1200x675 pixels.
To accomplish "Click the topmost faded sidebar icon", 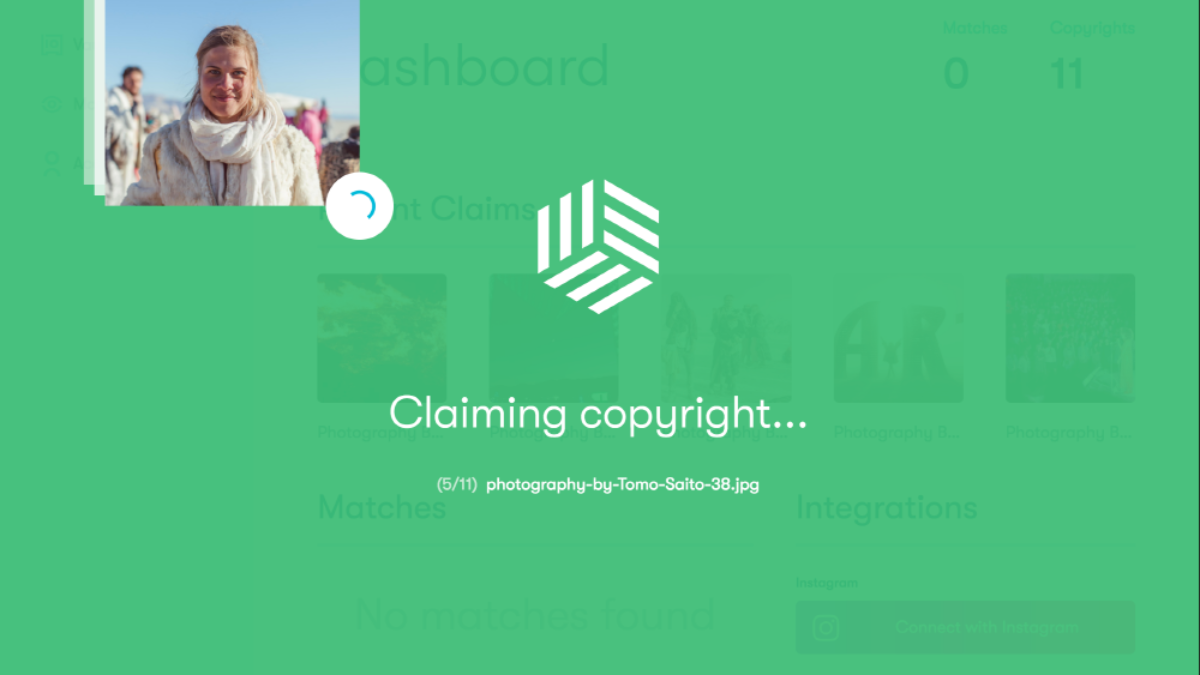I will coord(52,44).
